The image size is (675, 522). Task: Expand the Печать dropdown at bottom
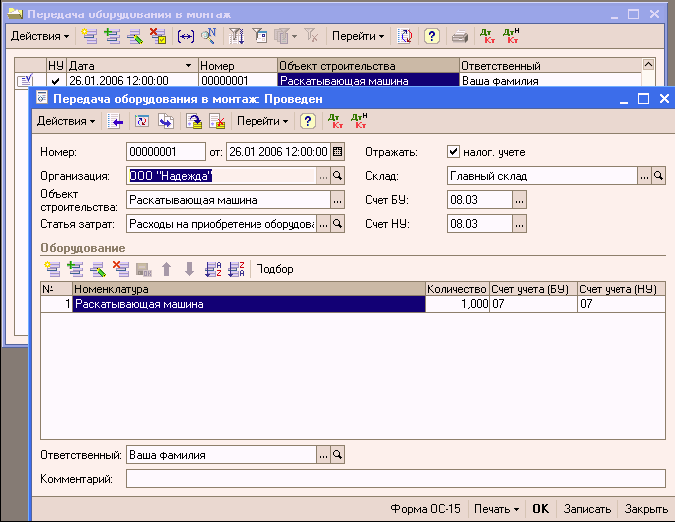coord(496,508)
